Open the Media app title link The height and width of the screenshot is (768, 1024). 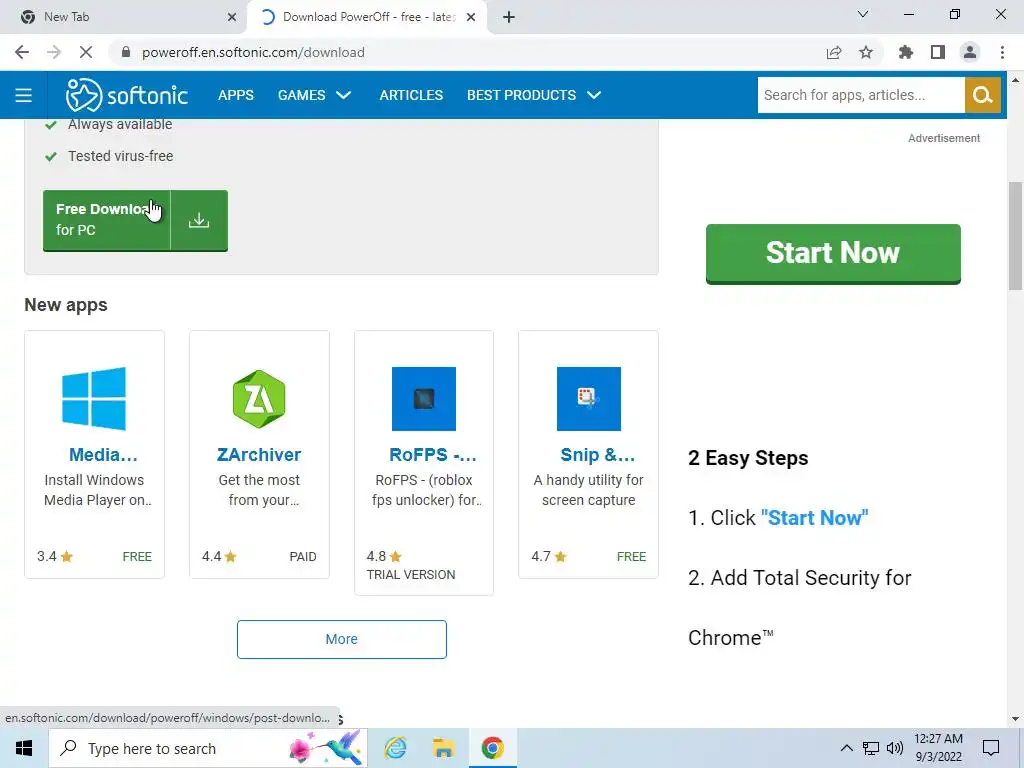[103, 455]
